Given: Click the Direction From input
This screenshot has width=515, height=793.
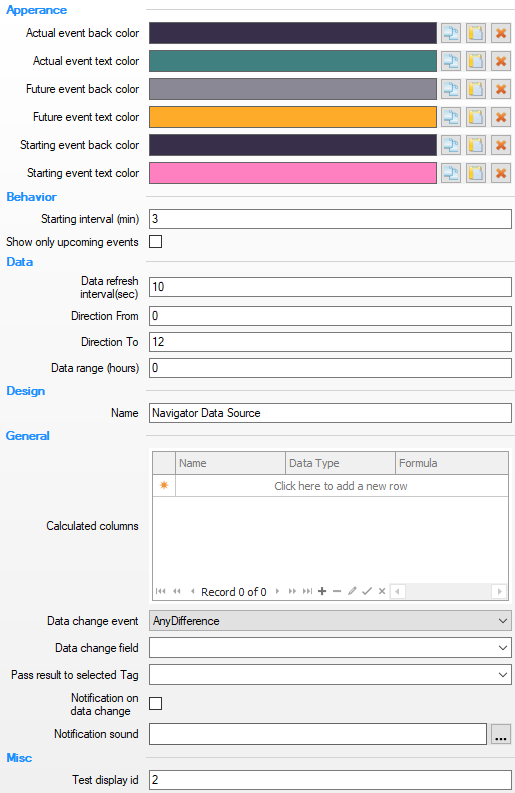Looking at the screenshot, I should pyautogui.click(x=330, y=316).
